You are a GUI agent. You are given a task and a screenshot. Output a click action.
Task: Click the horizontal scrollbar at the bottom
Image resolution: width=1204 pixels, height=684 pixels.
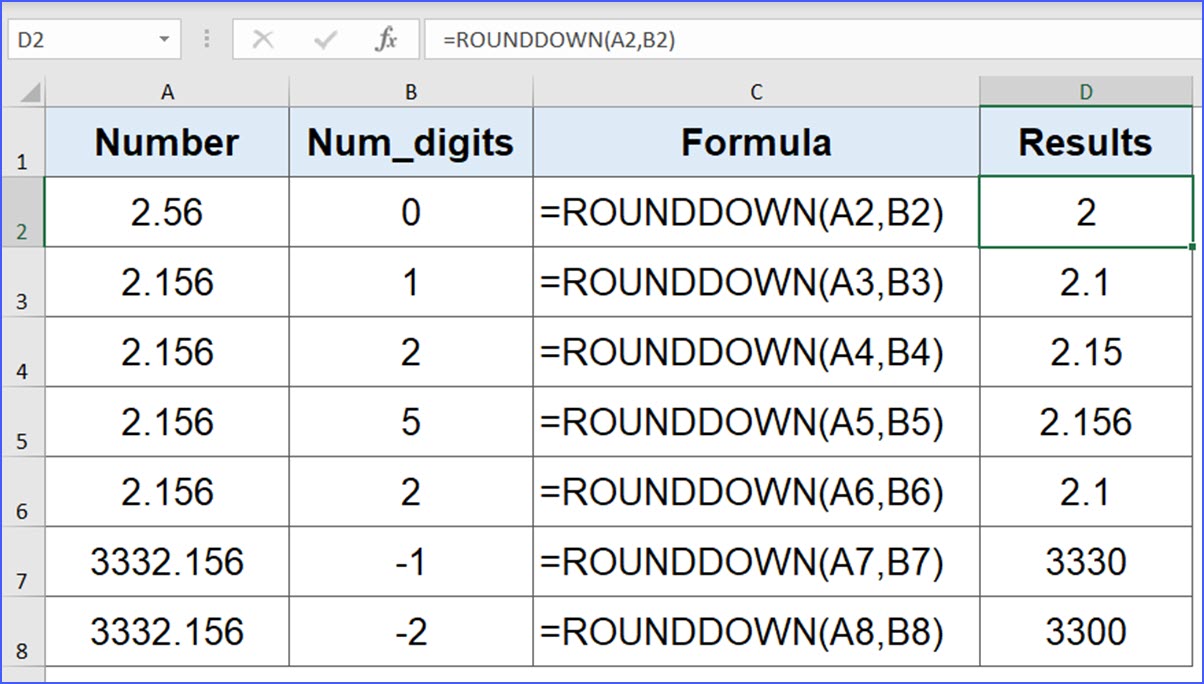point(600,677)
